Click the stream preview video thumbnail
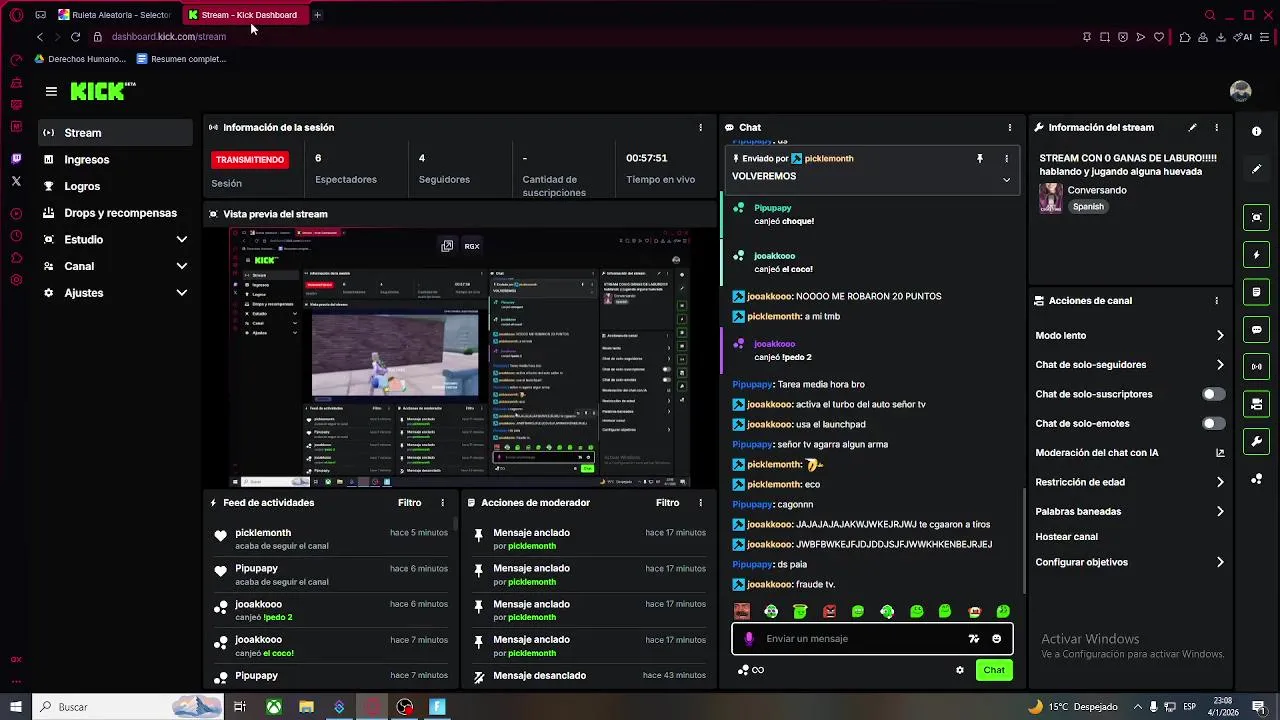The height and width of the screenshot is (720, 1280). [460, 357]
